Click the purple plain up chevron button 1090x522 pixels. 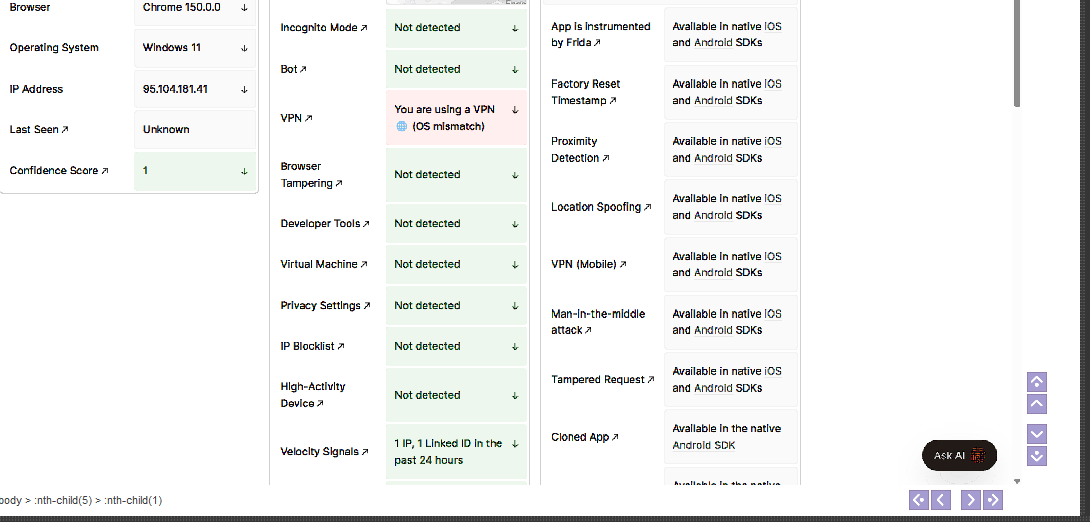(1036, 404)
